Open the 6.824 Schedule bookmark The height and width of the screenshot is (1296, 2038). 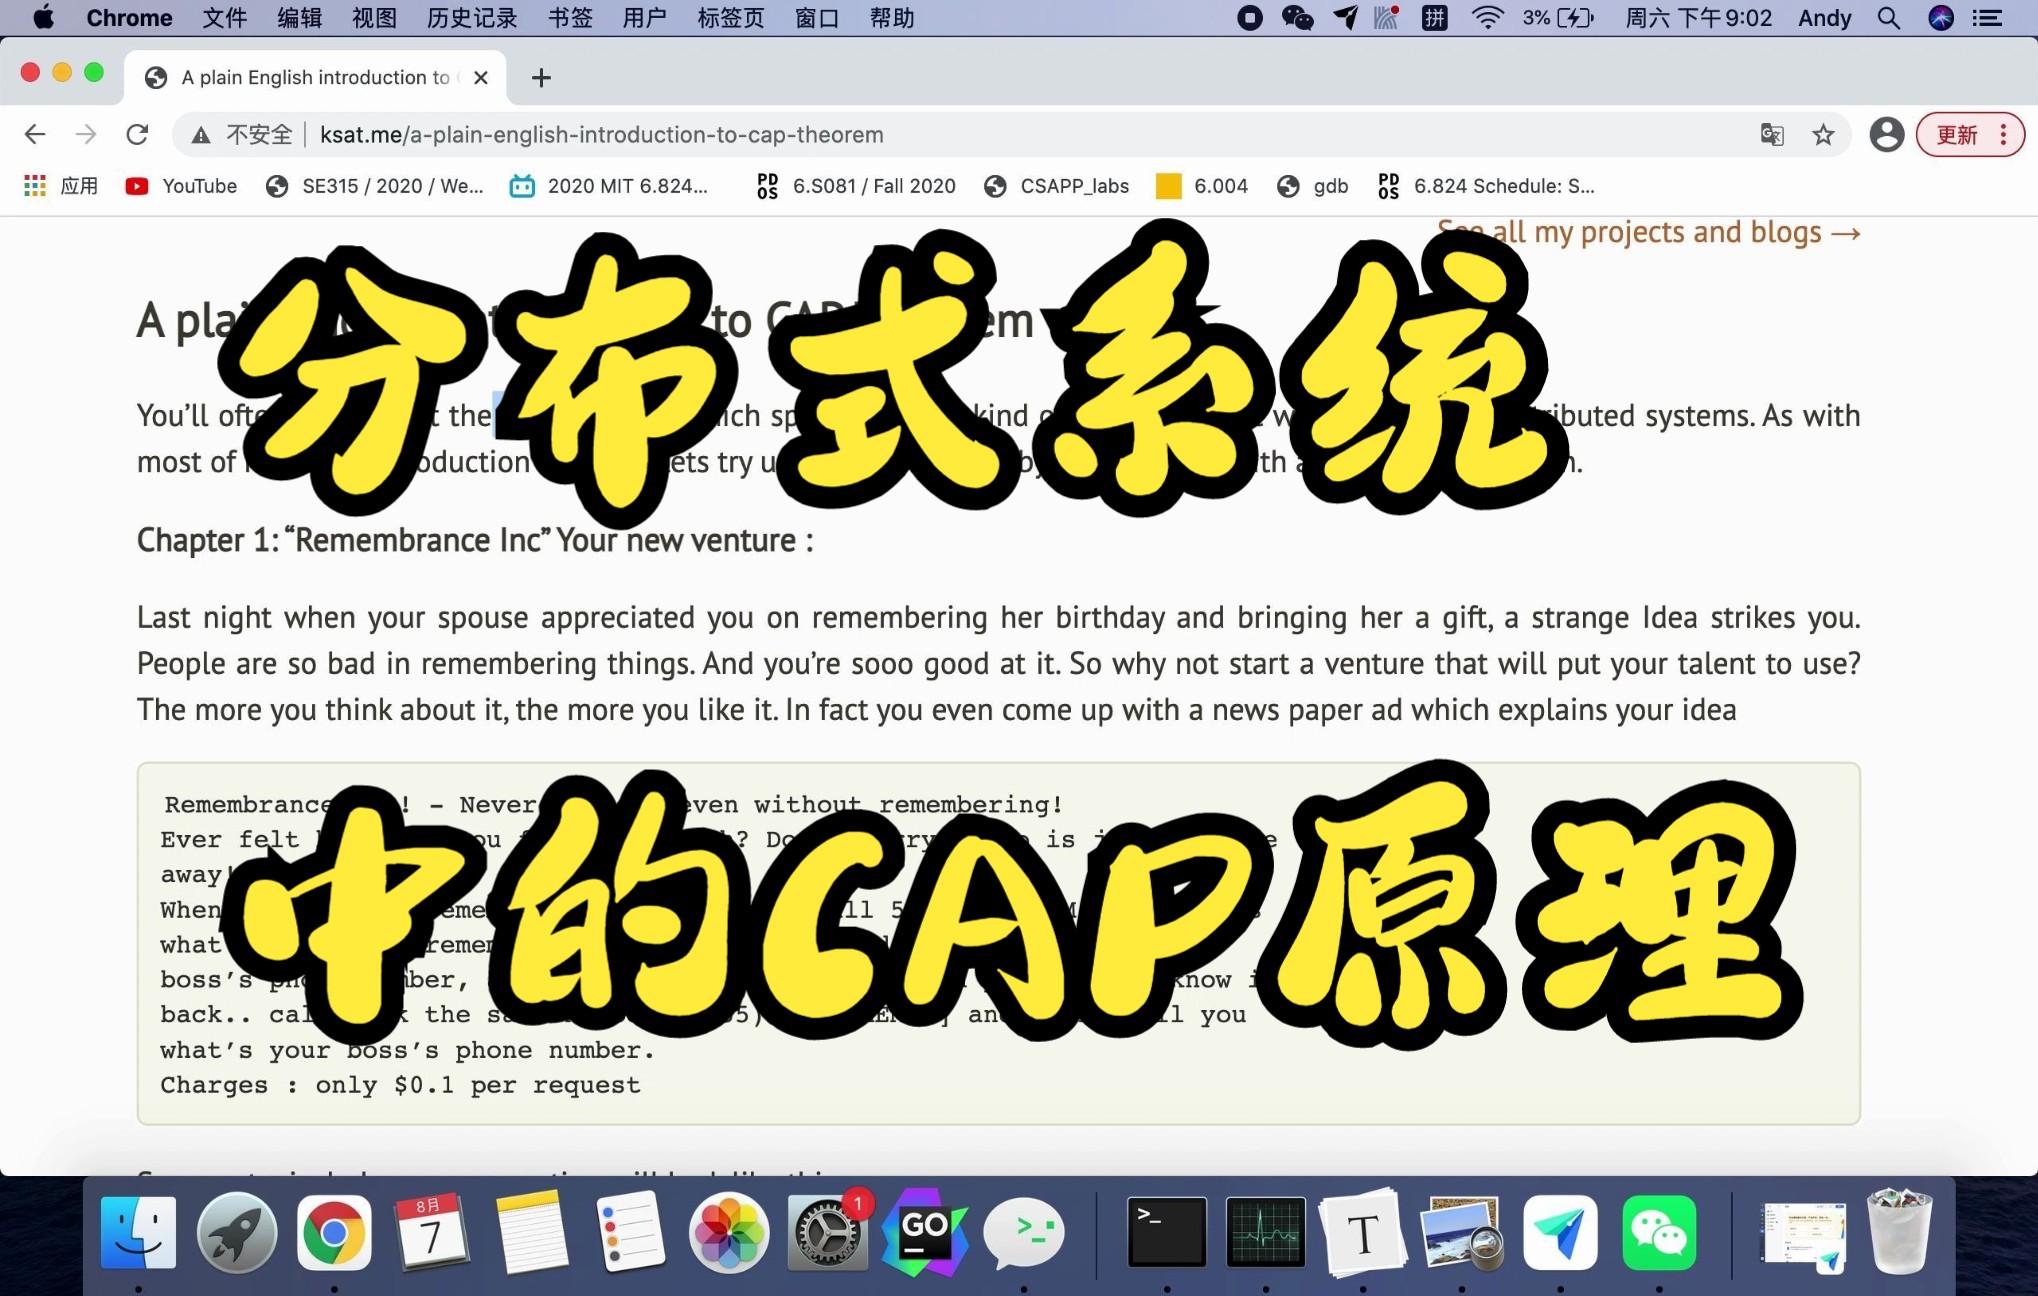[1486, 186]
